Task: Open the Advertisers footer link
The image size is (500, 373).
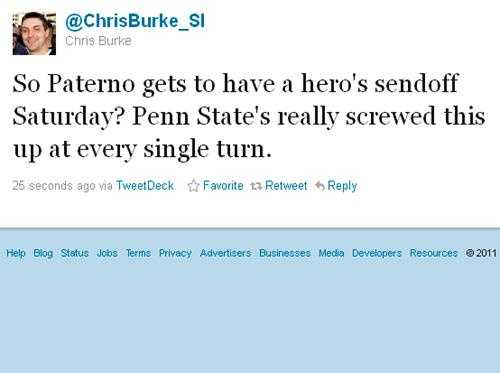Action: pyautogui.click(x=225, y=253)
